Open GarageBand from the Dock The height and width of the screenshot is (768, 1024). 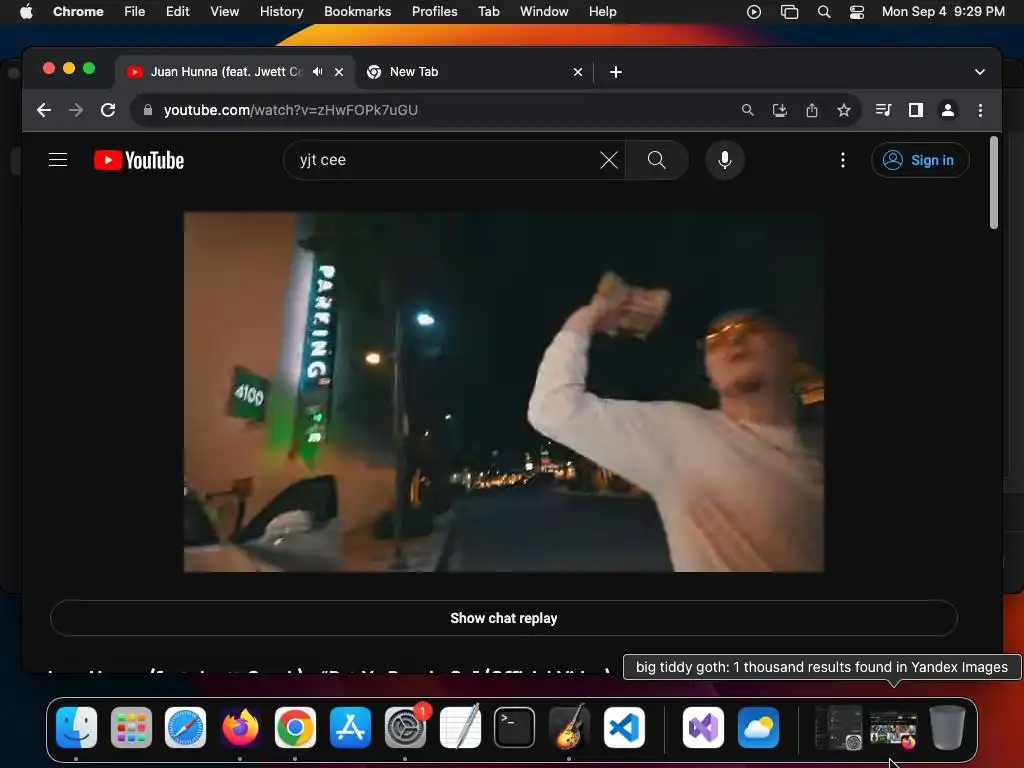click(569, 727)
